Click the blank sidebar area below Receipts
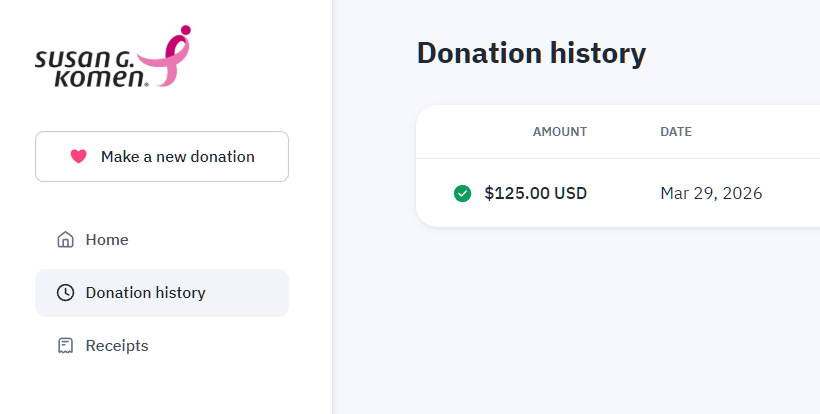 pos(160,390)
